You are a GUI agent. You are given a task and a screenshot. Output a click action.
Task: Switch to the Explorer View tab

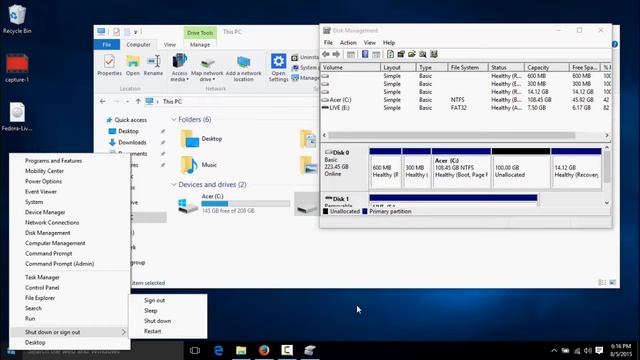point(170,44)
